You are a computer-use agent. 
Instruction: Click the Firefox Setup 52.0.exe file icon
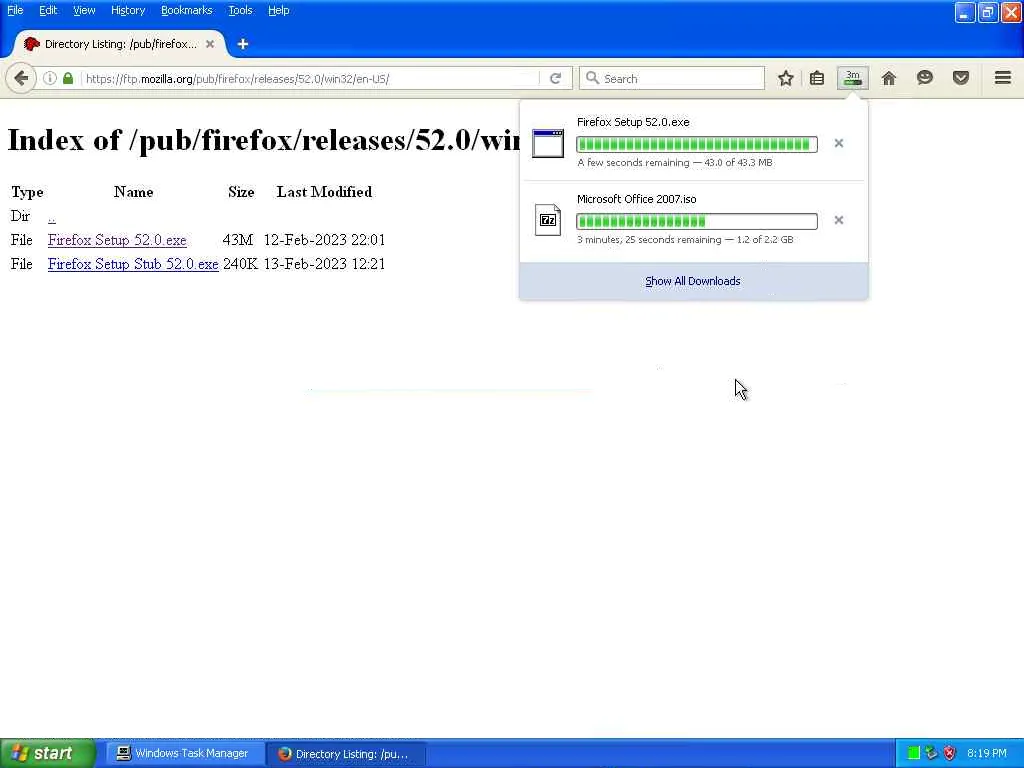(x=548, y=143)
